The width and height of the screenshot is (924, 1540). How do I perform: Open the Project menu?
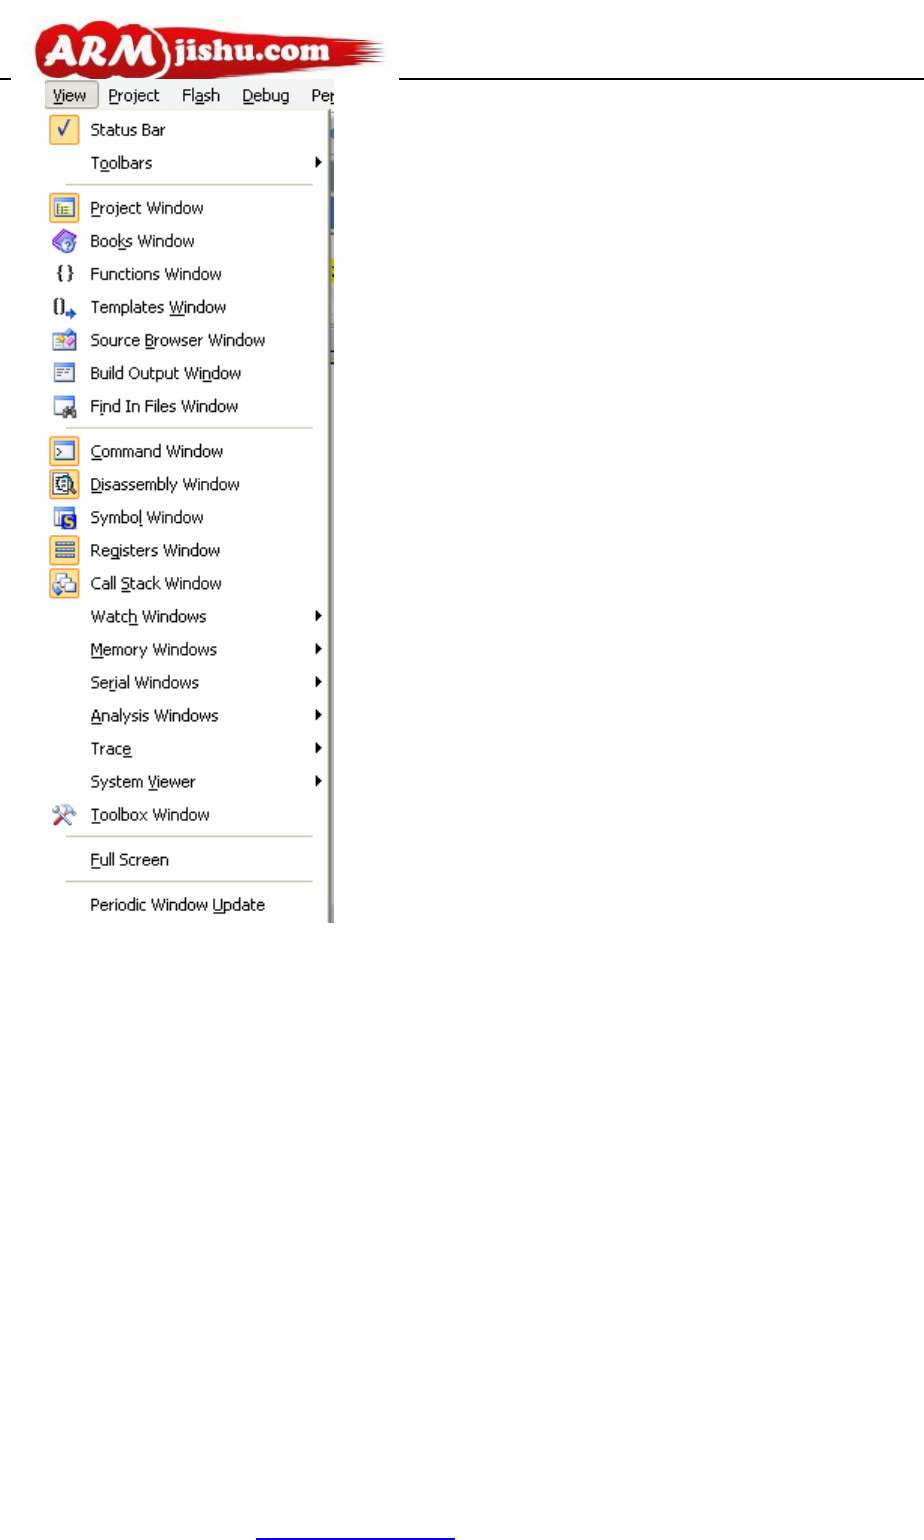tap(134, 95)
